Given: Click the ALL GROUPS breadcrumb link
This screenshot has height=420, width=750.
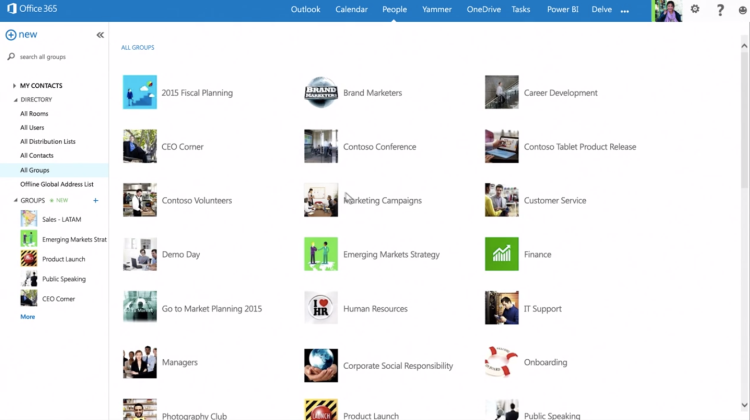Looking at the screenshot, I should (138, 47).
